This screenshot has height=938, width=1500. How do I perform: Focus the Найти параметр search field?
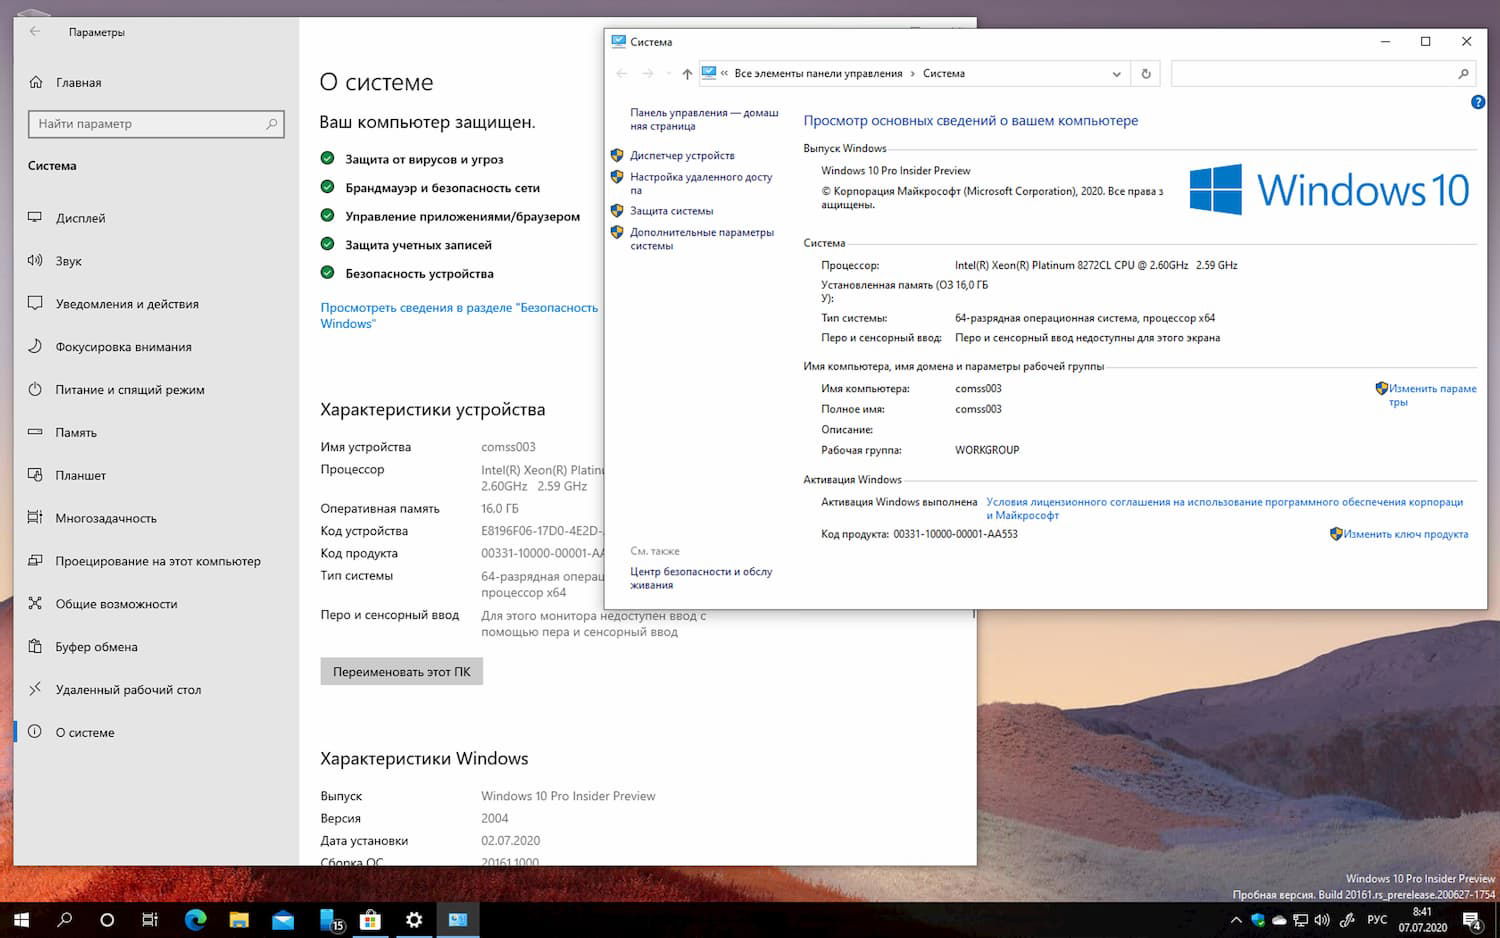coord(156,124)
